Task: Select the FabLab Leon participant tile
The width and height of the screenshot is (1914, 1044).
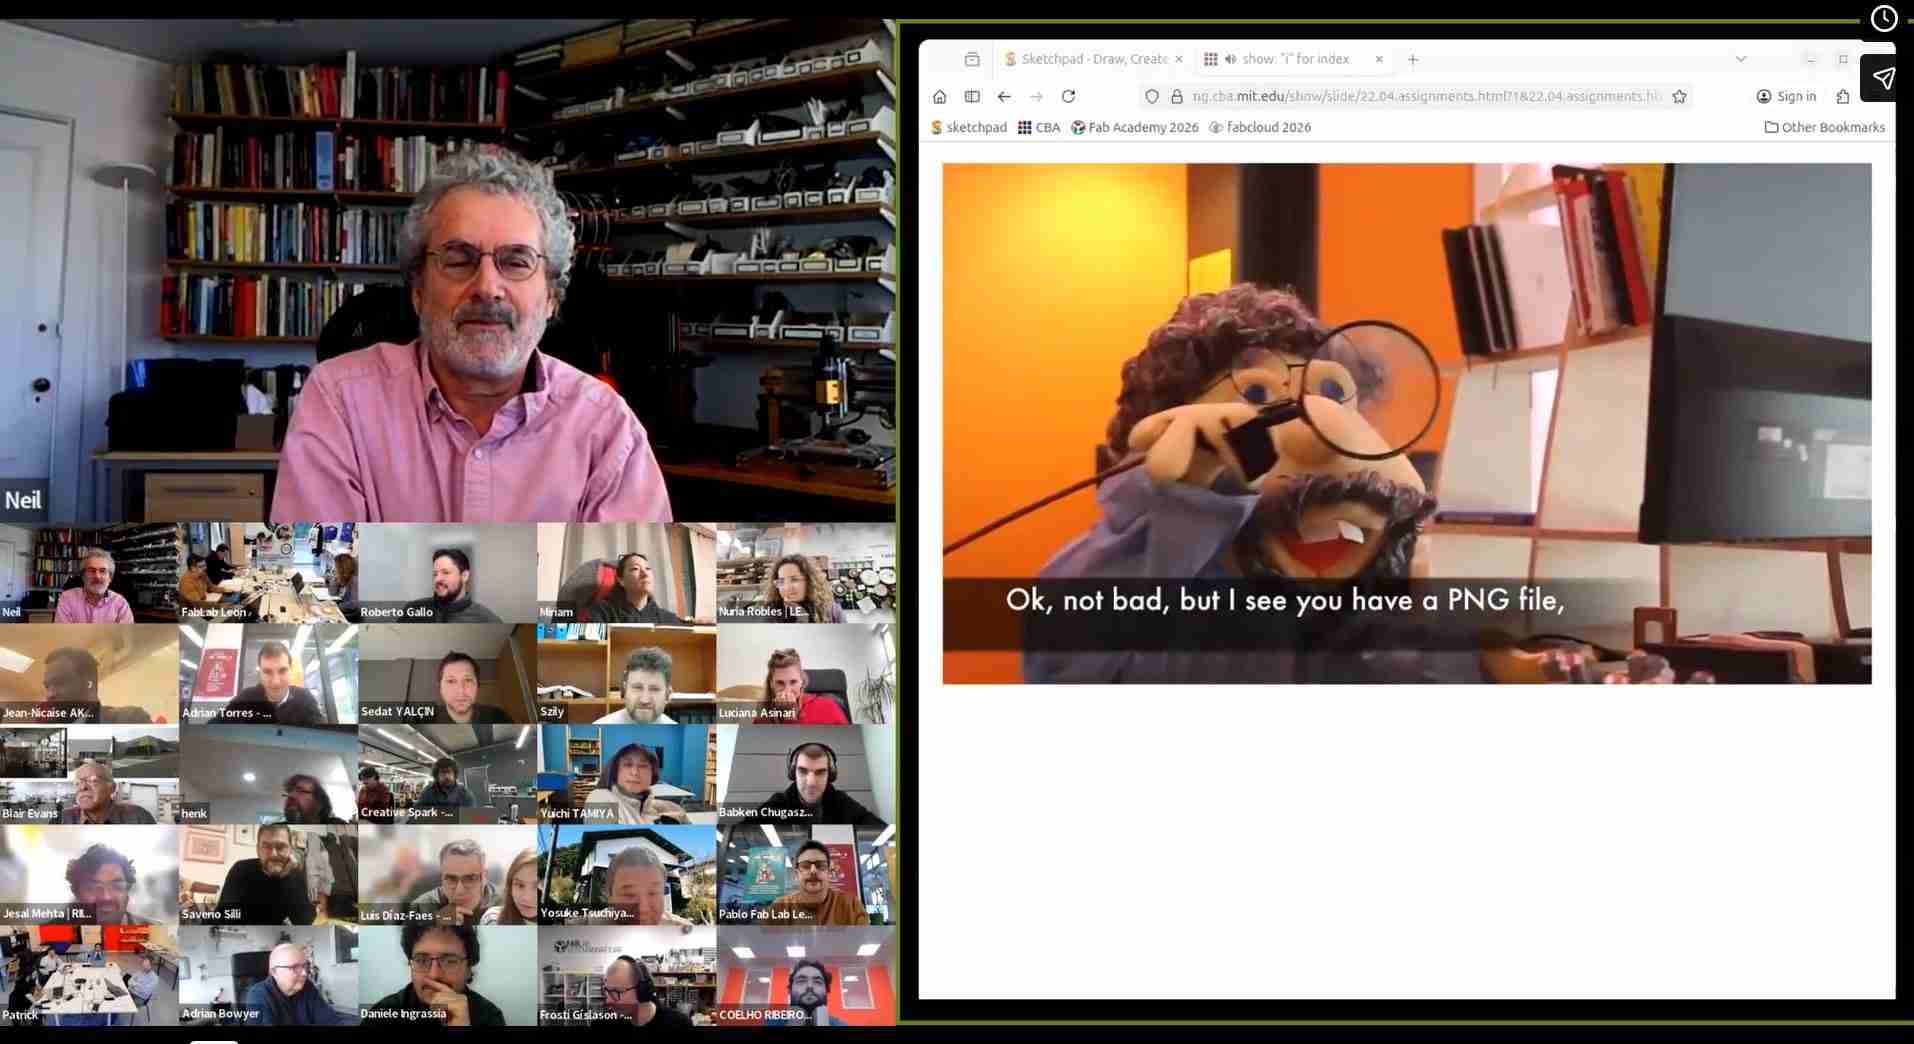Action: tap(268, 573)
